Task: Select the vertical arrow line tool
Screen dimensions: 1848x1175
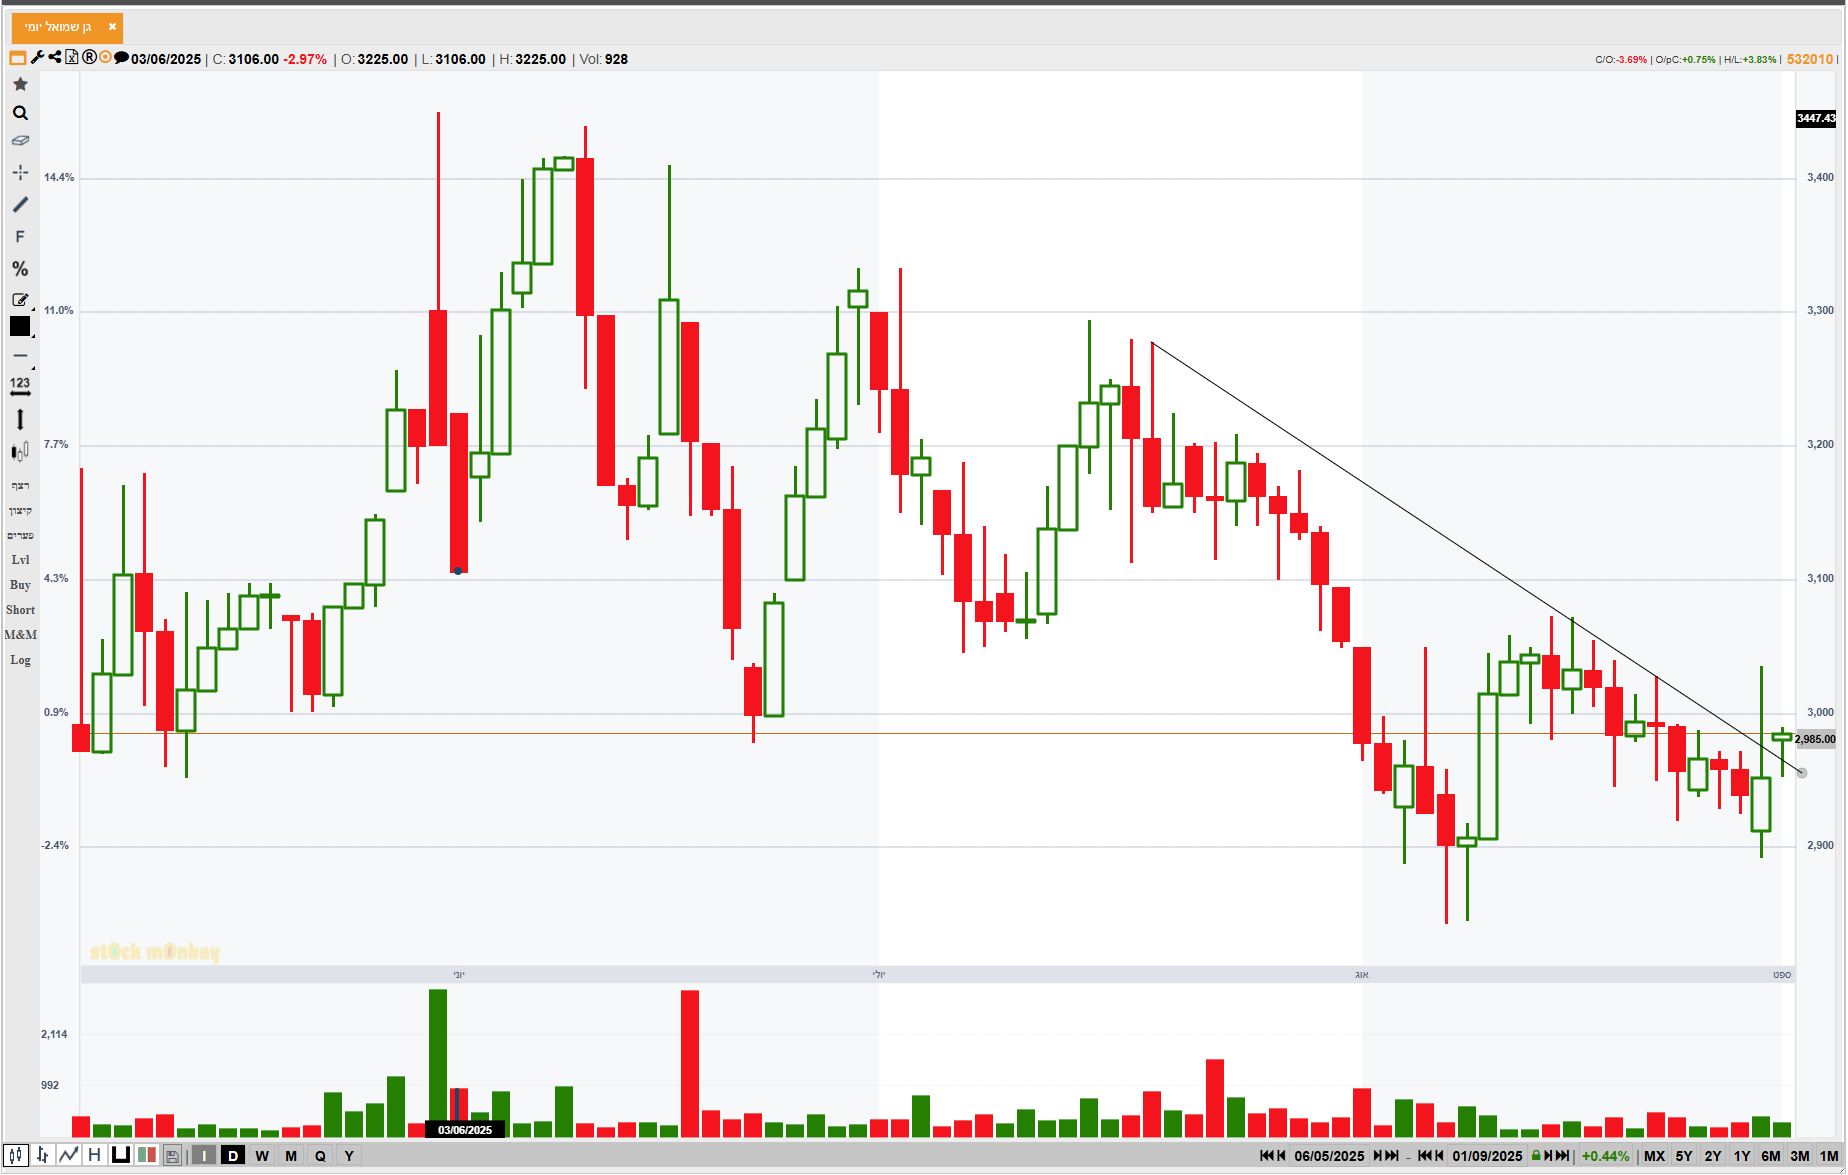Action: tap(20, 420)
